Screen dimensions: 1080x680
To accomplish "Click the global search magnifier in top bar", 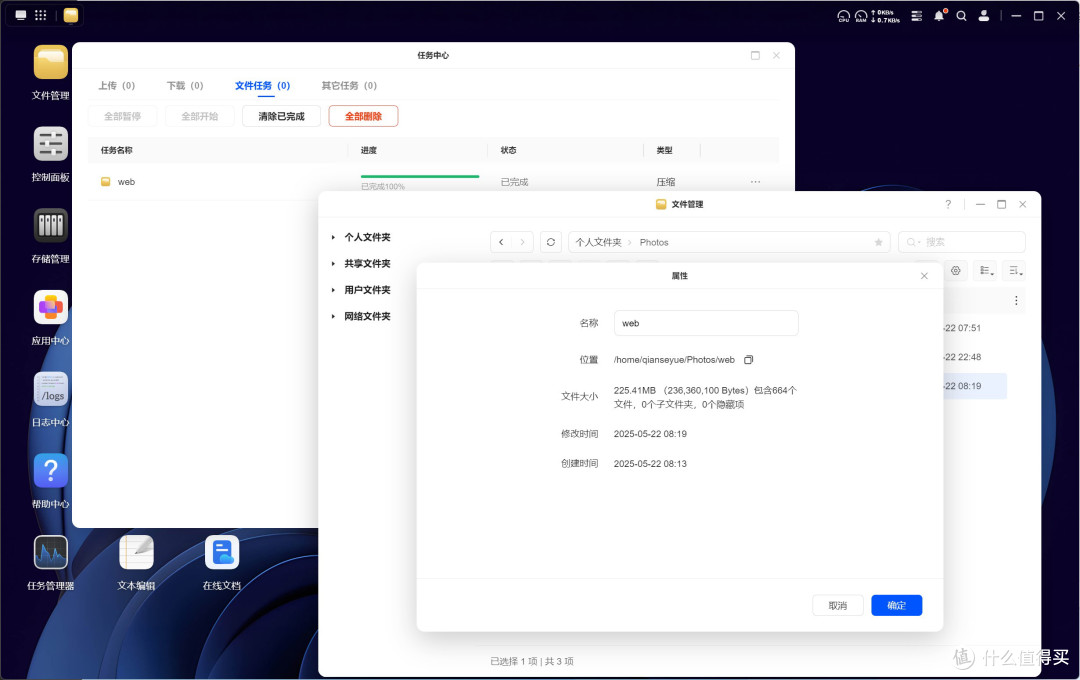I will (962, 15).
